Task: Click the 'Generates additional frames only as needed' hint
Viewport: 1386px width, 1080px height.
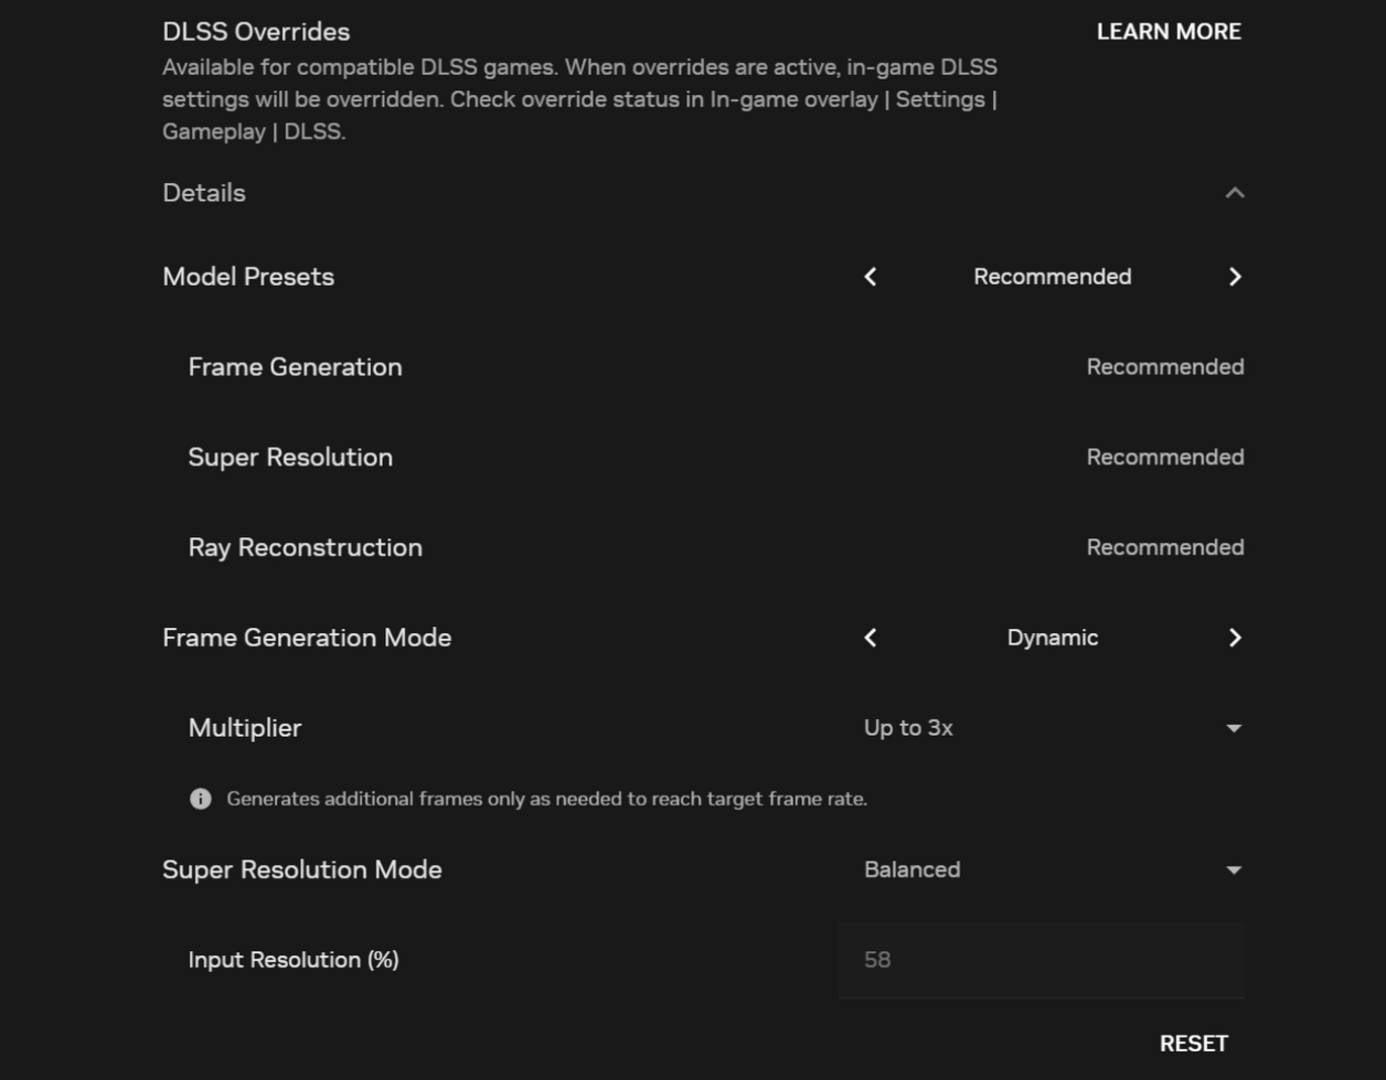Action: [546, 799]
